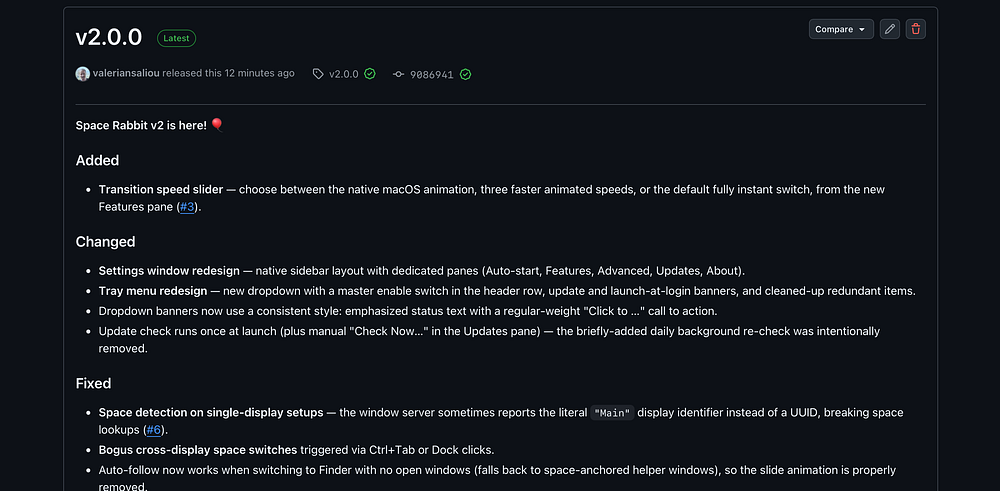This screenshot has width=1000, height=491.
Task: Click the verified checkmark after commit 9086941
Action: (466, 75)
